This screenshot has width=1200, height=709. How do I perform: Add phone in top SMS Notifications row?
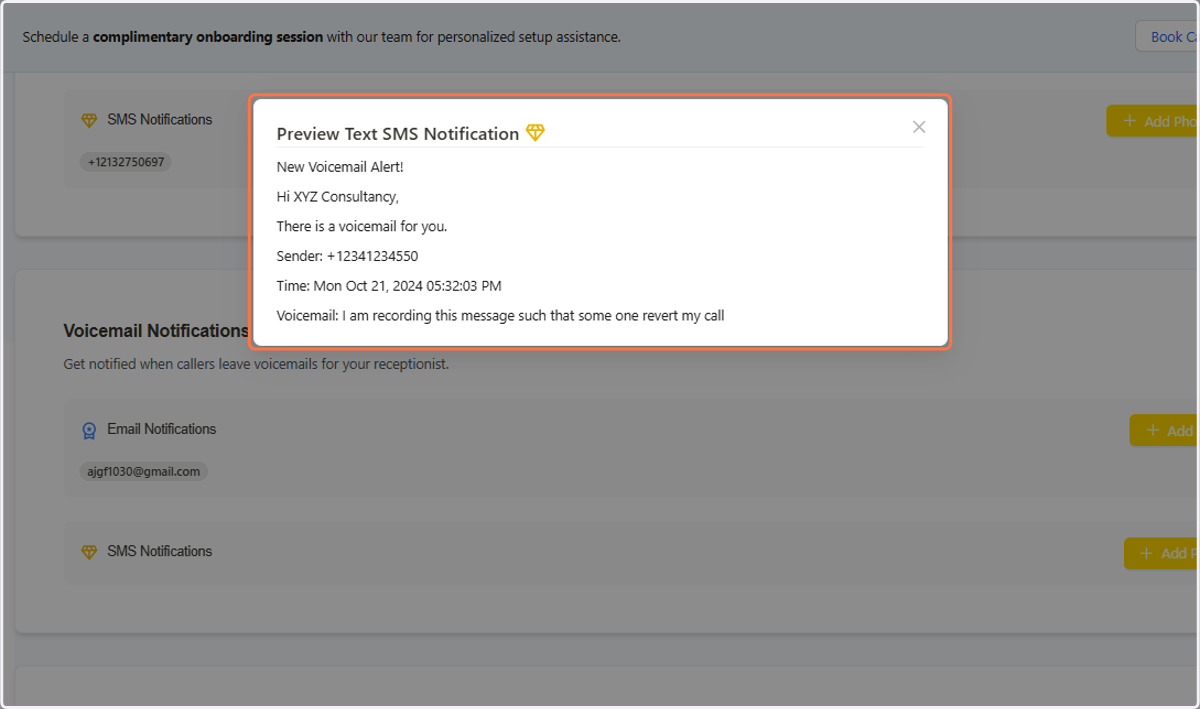(x=1153, y=121)
